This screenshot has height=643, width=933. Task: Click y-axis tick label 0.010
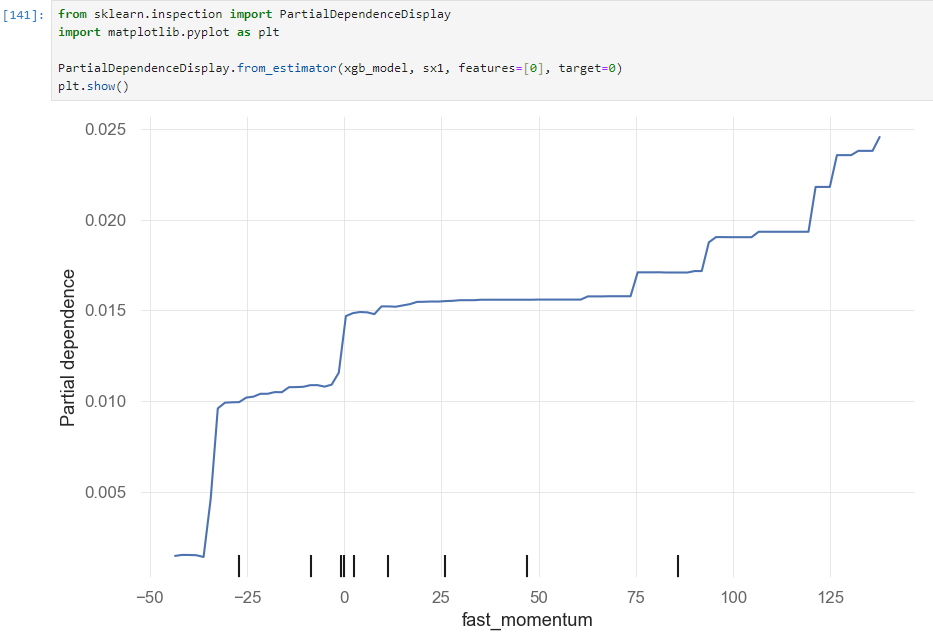pos(105,402)
